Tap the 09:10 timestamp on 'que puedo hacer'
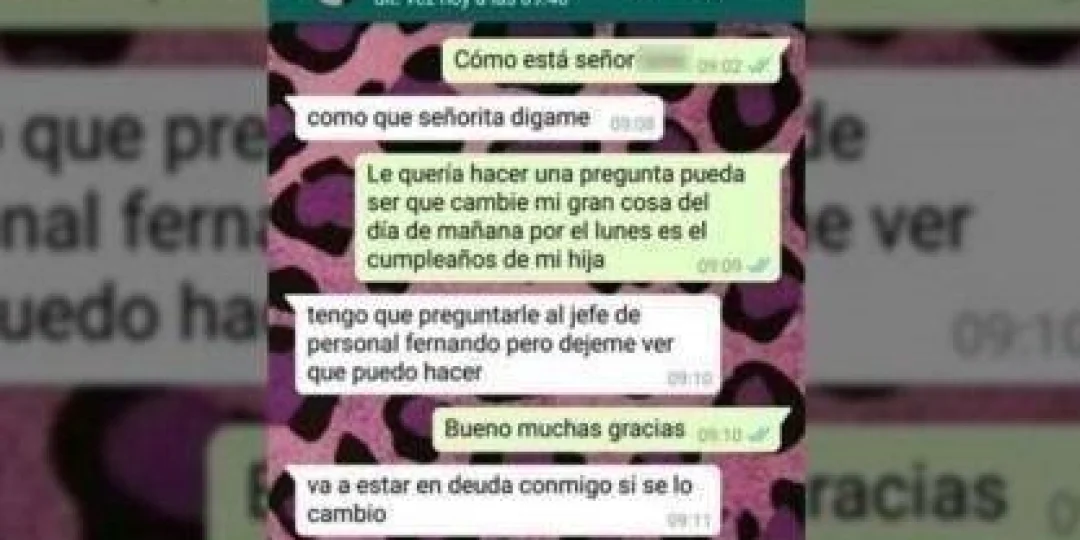This screenshot has height=540, width=1080. click(689, 379)
